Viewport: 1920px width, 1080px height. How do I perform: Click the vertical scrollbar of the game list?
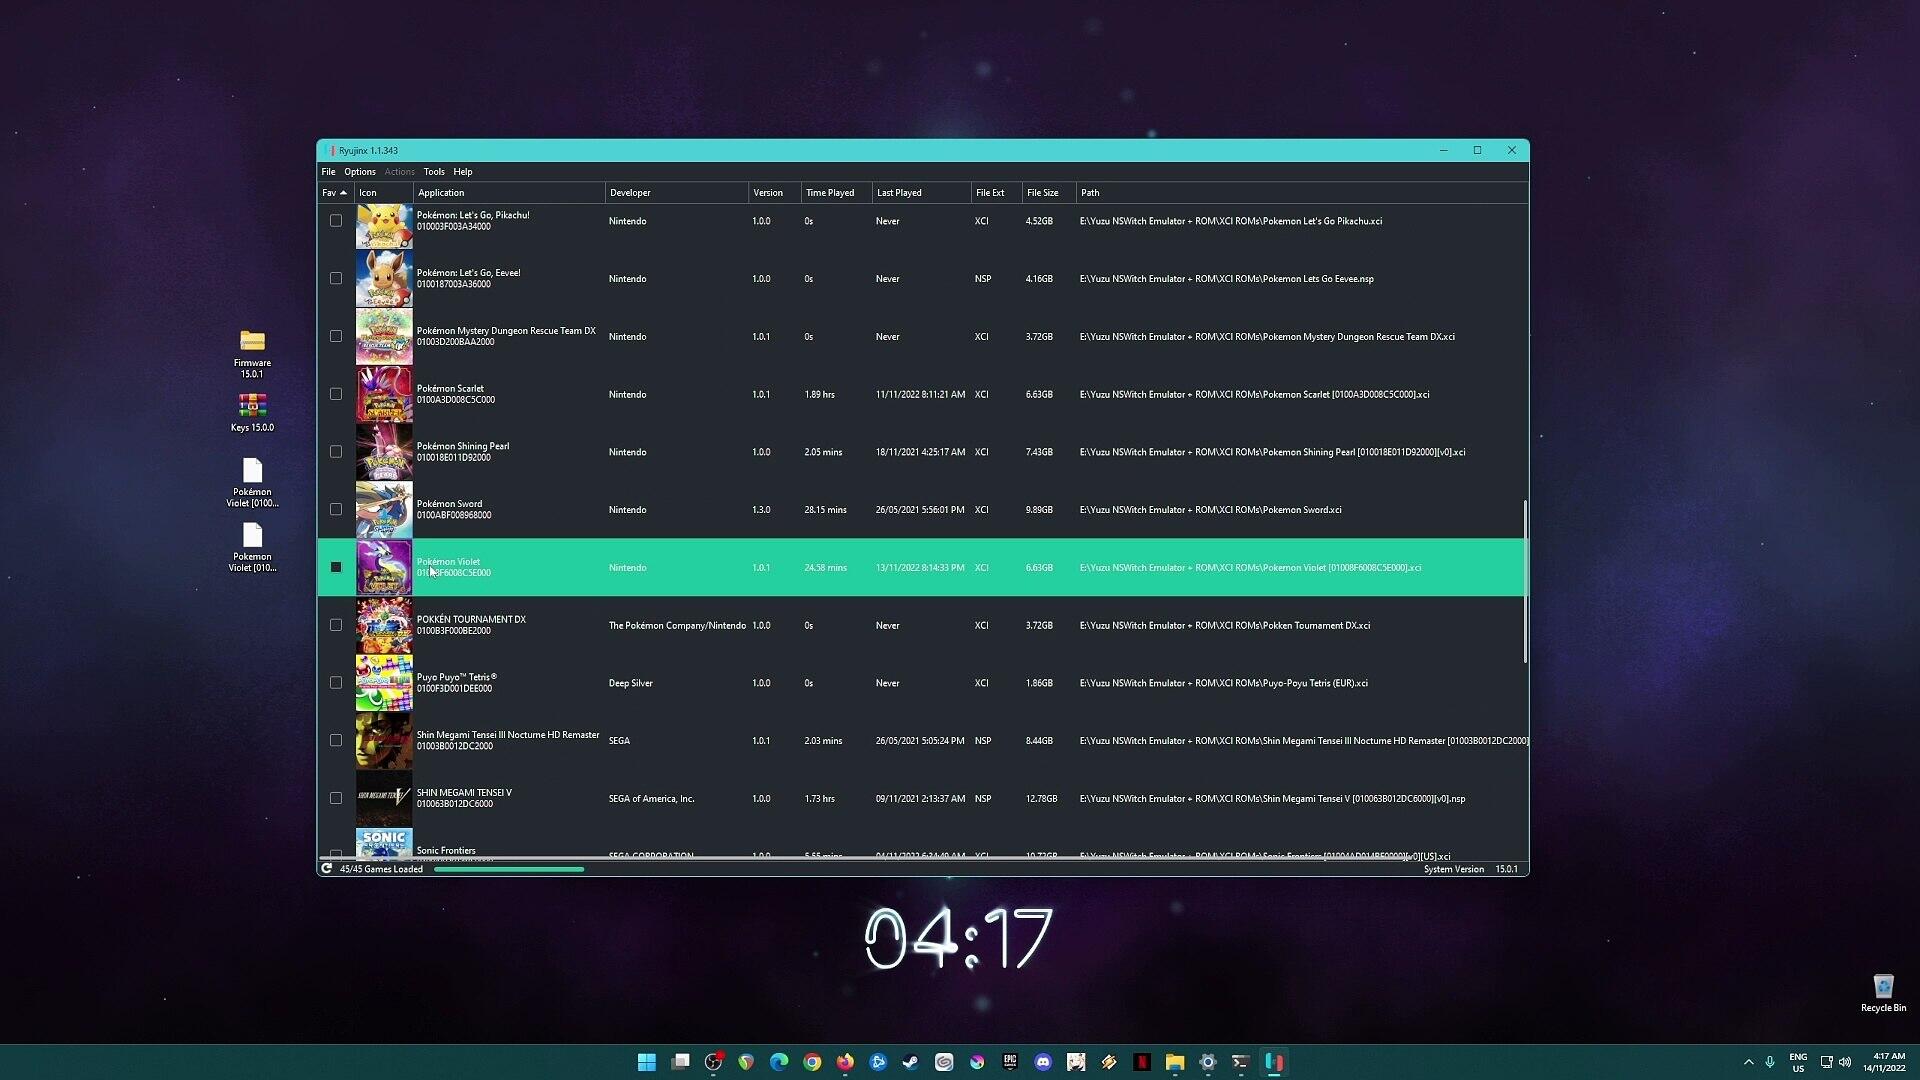click(1525, 580)
